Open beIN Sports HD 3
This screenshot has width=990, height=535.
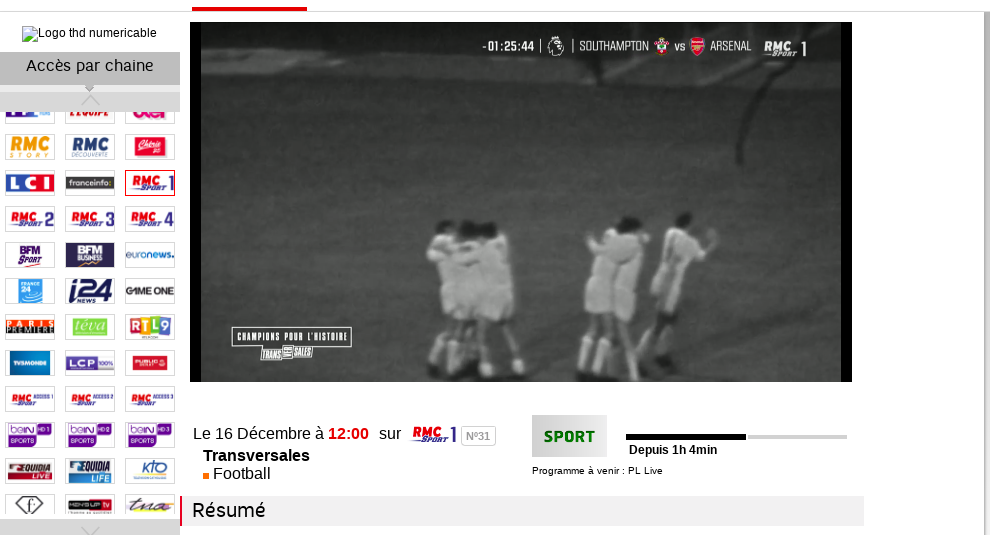coord(150,435)
